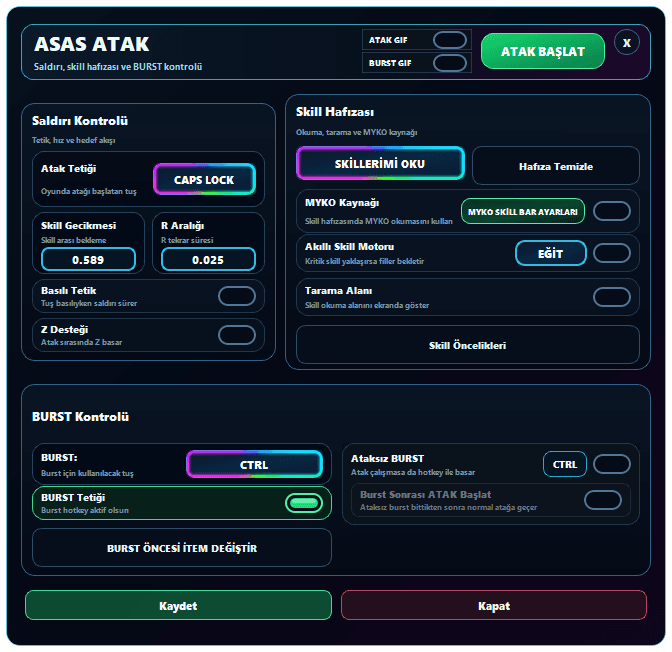The height and width of the screenshot is (652, 672).
Task: Click the Saldırı Kontrolü heading
Action: pyautogui.click(x=80, y=121)
